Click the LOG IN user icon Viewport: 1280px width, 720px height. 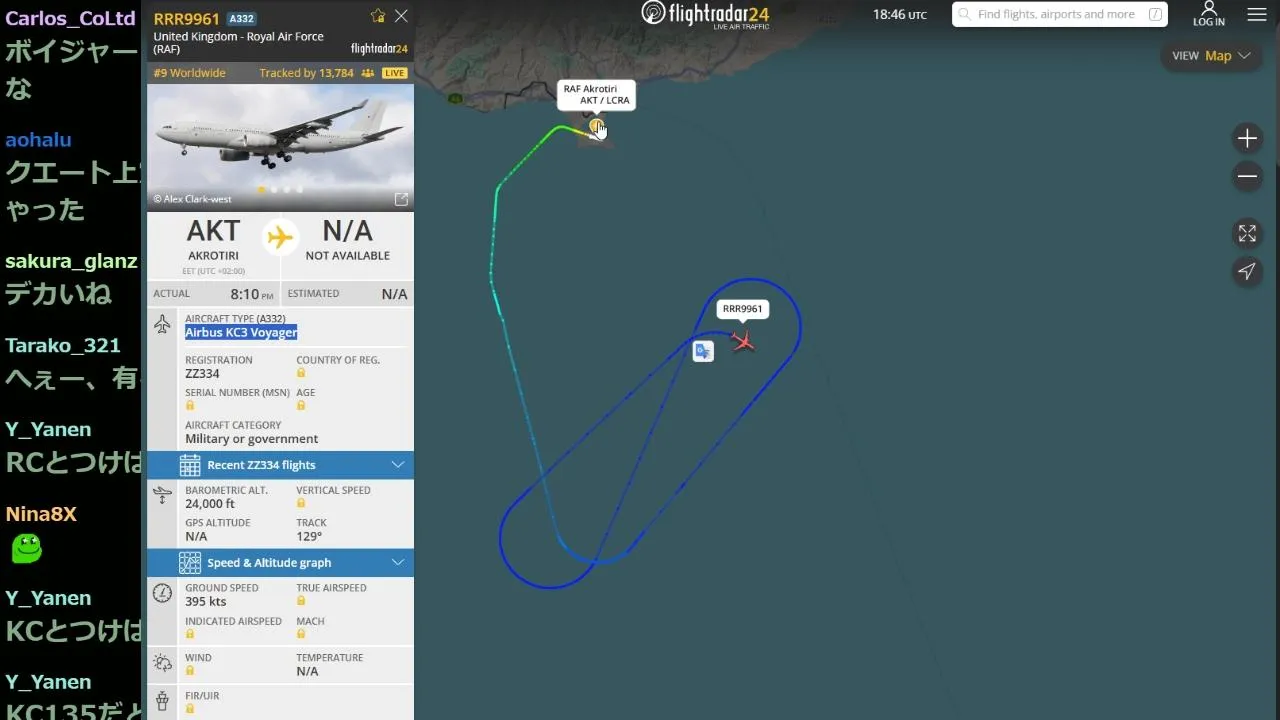(1208, 14)
